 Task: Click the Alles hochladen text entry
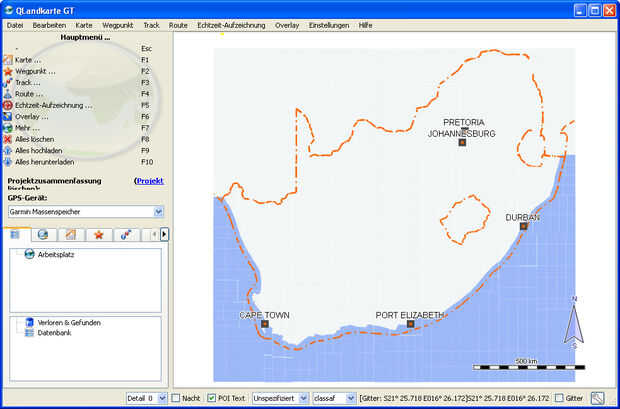coord(39,151)
